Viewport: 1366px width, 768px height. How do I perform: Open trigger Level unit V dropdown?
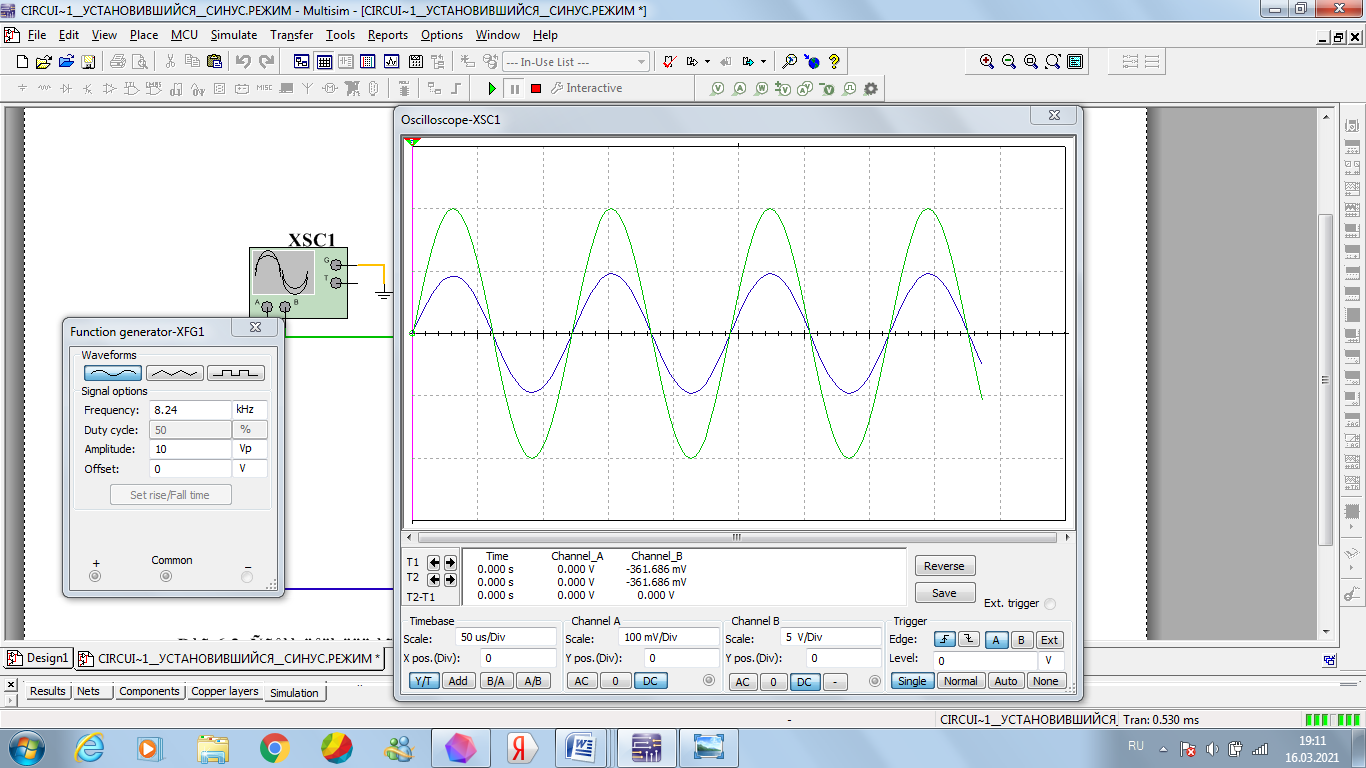coord(1052,660)
